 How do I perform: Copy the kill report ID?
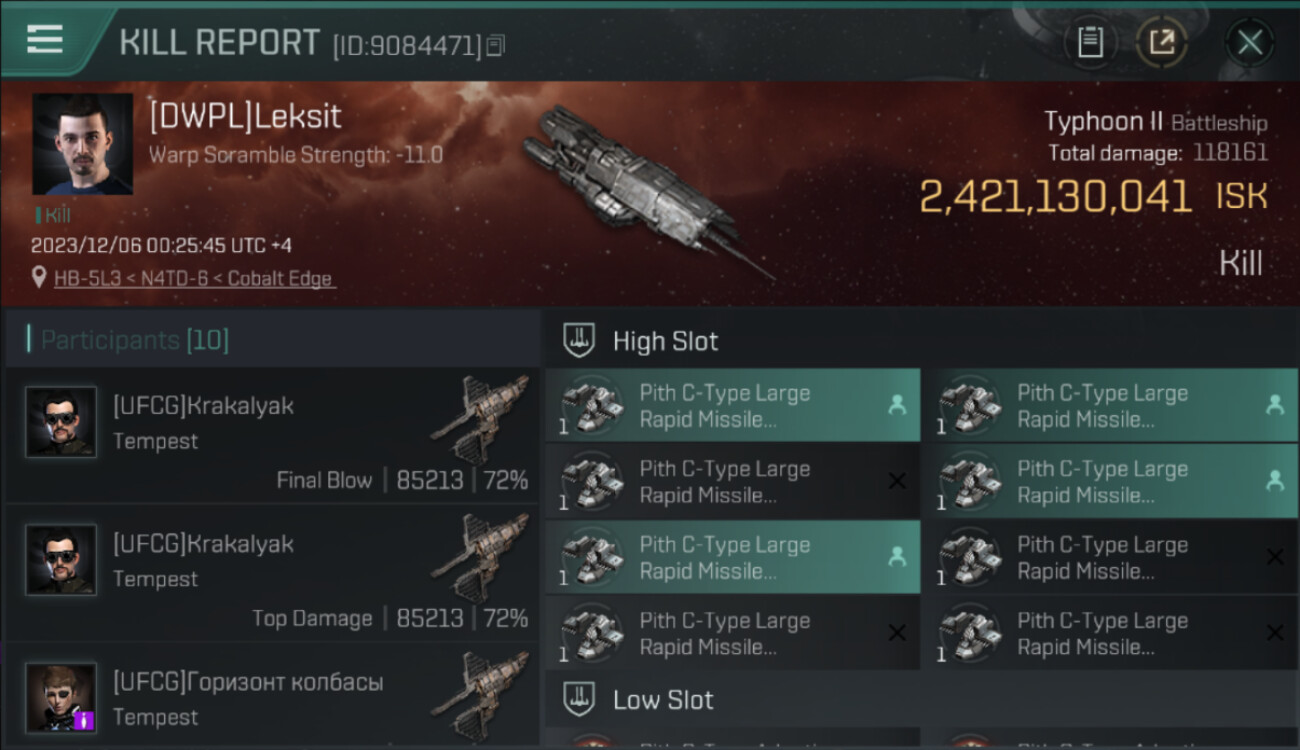[x=496, y=45]
